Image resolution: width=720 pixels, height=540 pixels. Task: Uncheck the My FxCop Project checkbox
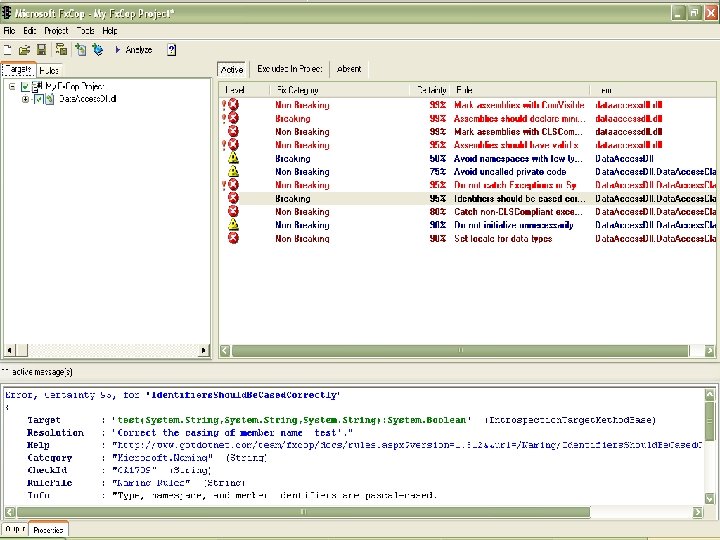click(26, 87)
